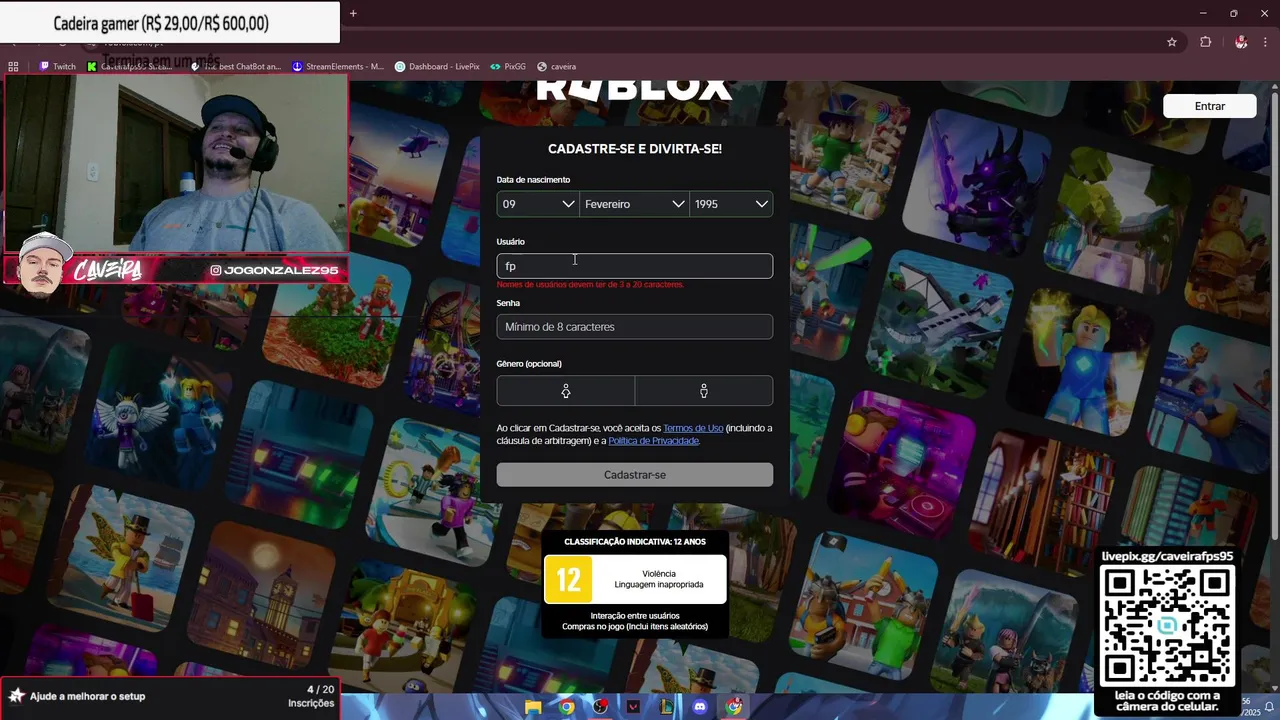The image size is (1280, 720).
Task: Open the bookmarks bar apps grid icon
Action: click(13, 67)
